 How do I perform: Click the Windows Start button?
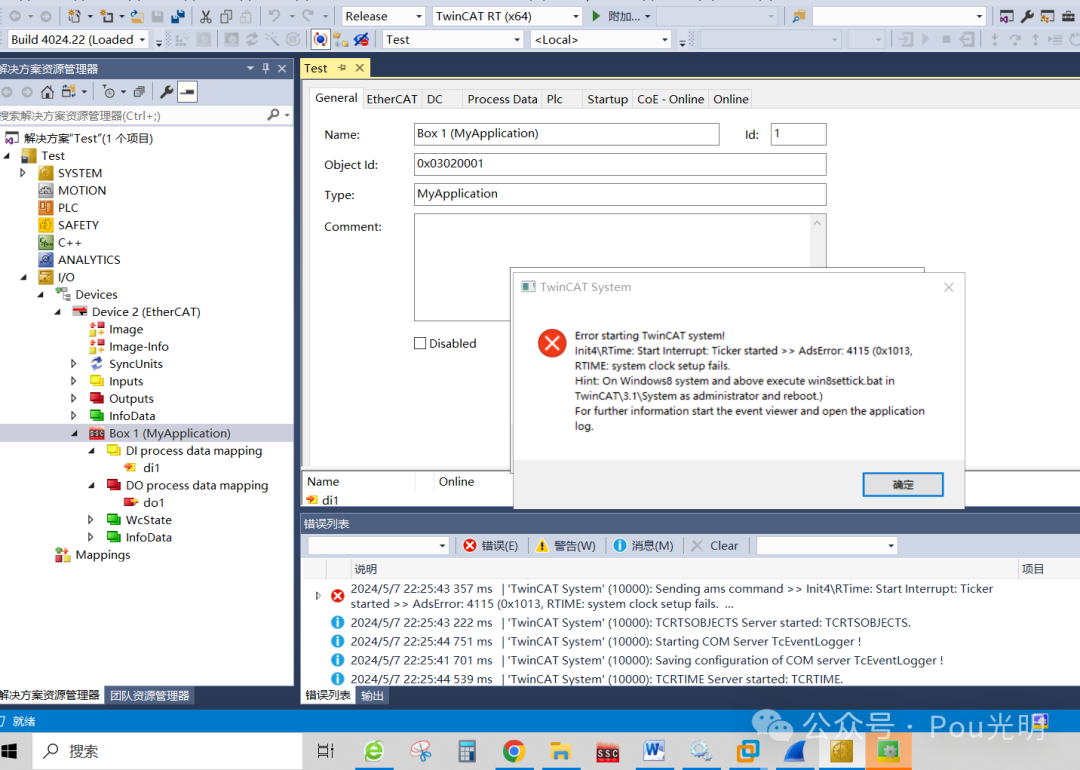tap(10, 751)
